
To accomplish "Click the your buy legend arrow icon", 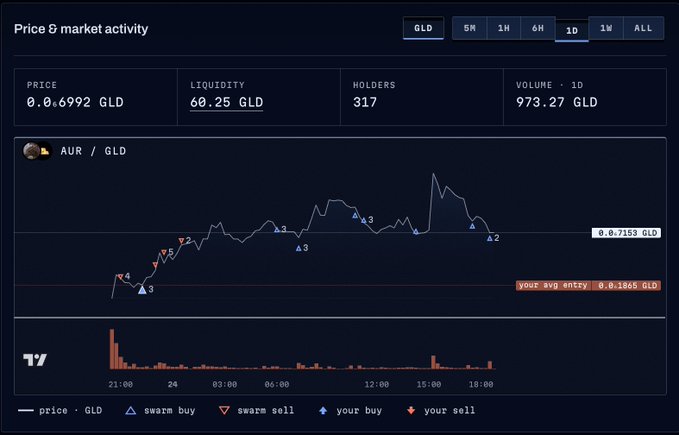I will 323,410.
